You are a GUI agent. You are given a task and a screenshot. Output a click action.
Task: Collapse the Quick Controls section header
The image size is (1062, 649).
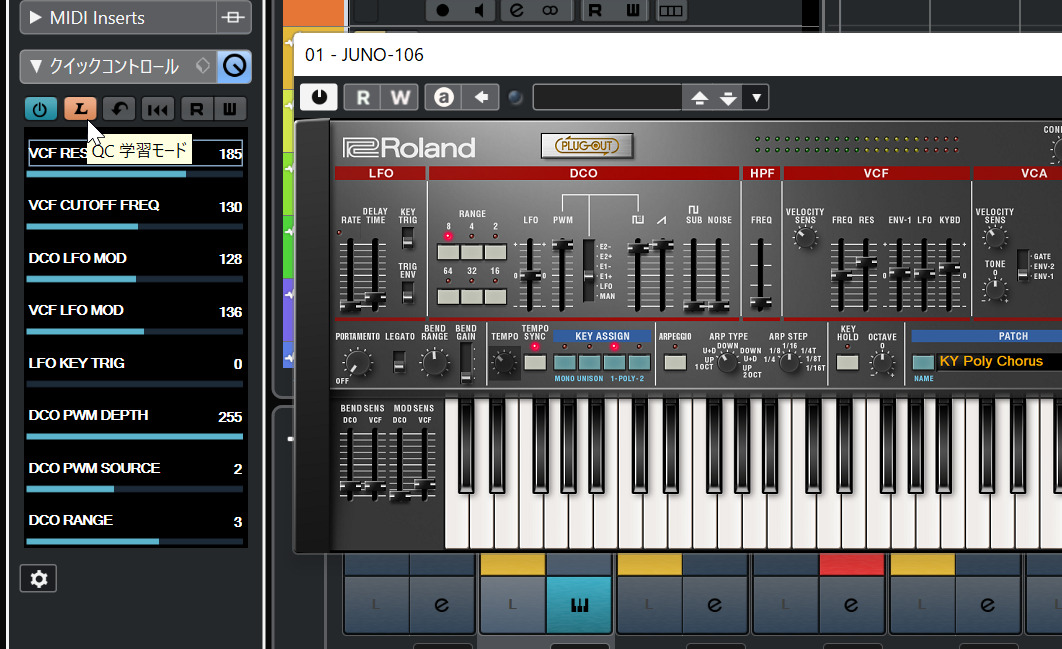(x=37, y=66)
